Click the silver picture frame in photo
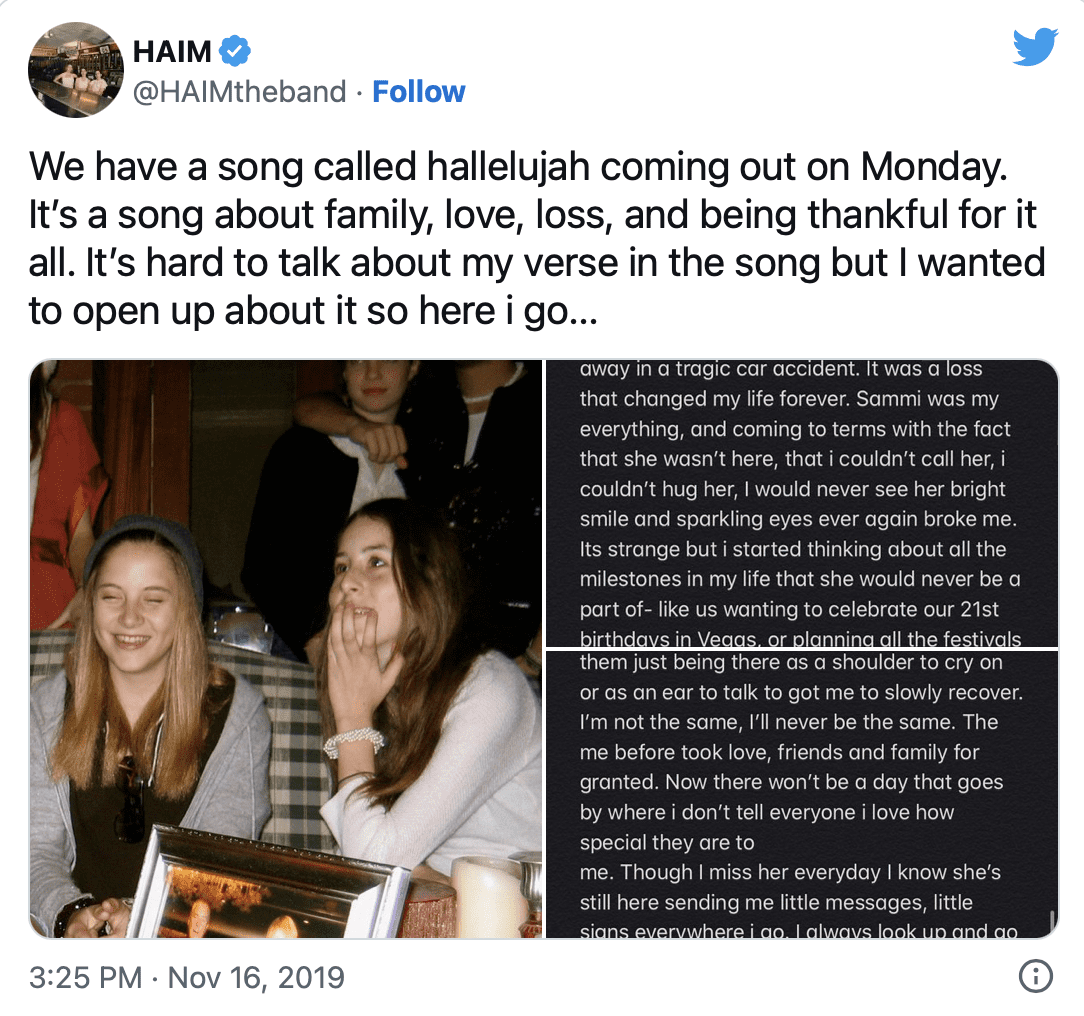 pyautogui.click(x=270, y=892)
